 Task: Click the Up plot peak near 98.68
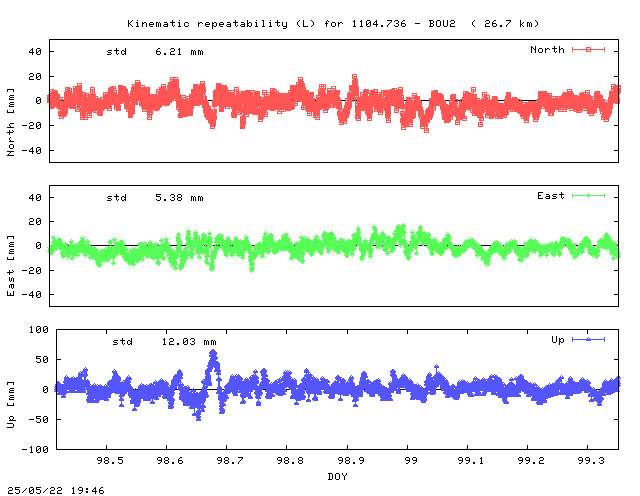click(x=213, y=353)
